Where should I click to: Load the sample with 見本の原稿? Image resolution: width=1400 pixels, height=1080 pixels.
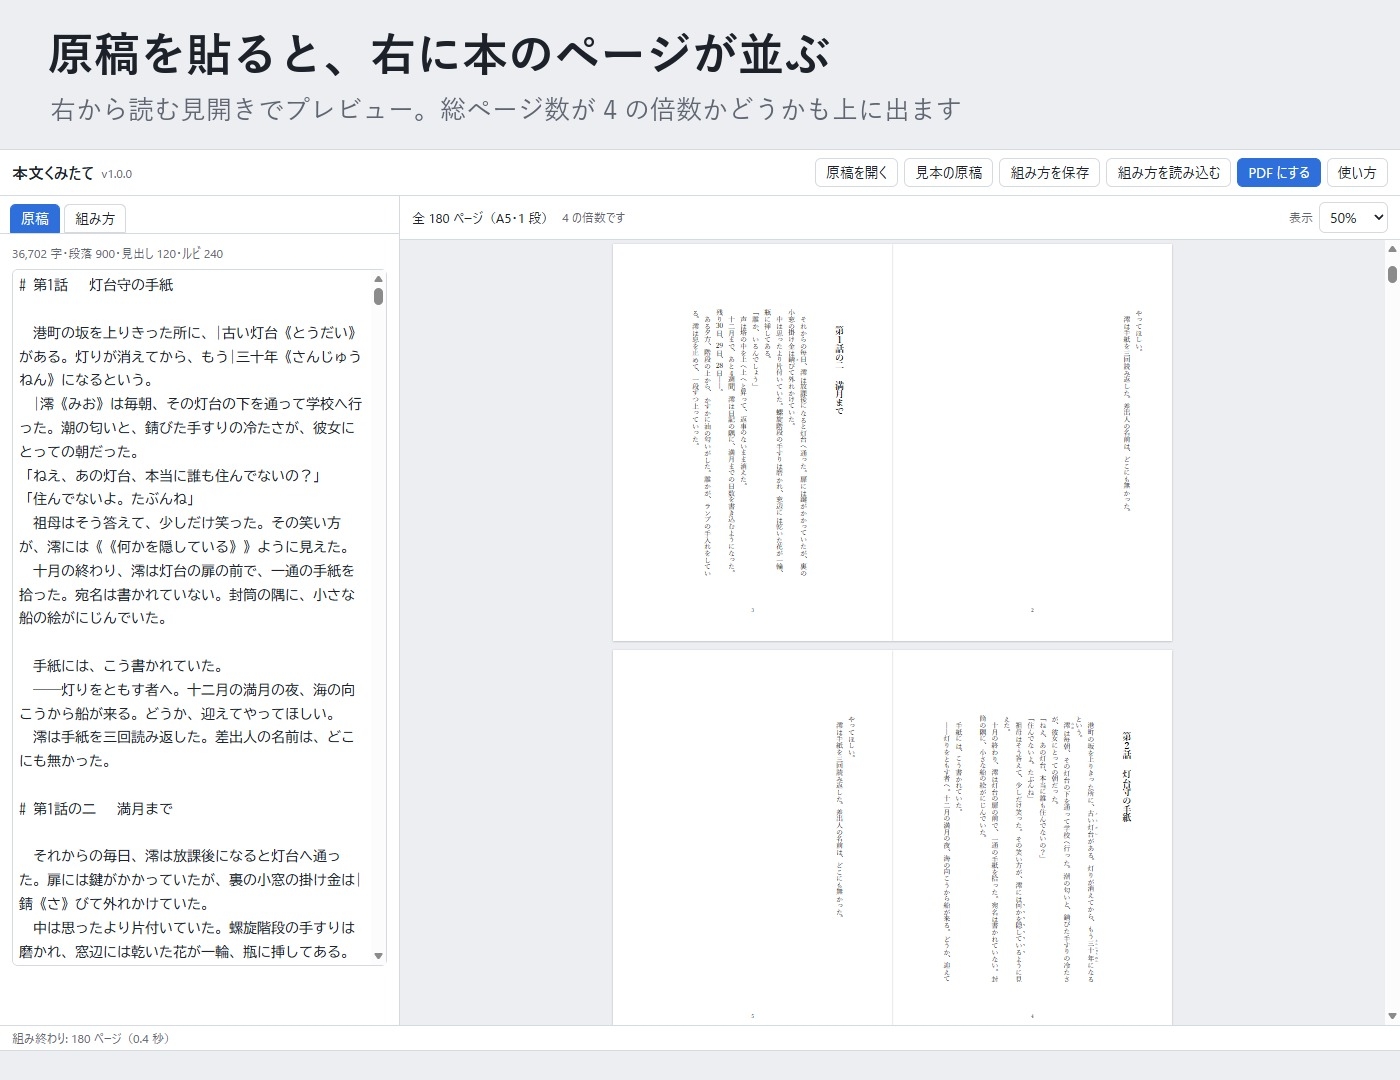click(x=949, y=173)
